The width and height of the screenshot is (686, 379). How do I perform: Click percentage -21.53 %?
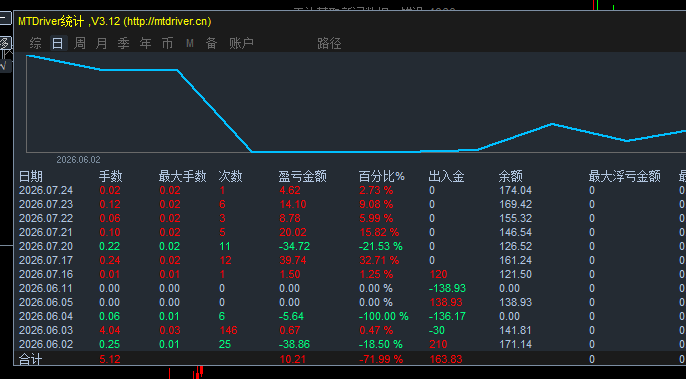pyautogui.click(x=381, y=246)
